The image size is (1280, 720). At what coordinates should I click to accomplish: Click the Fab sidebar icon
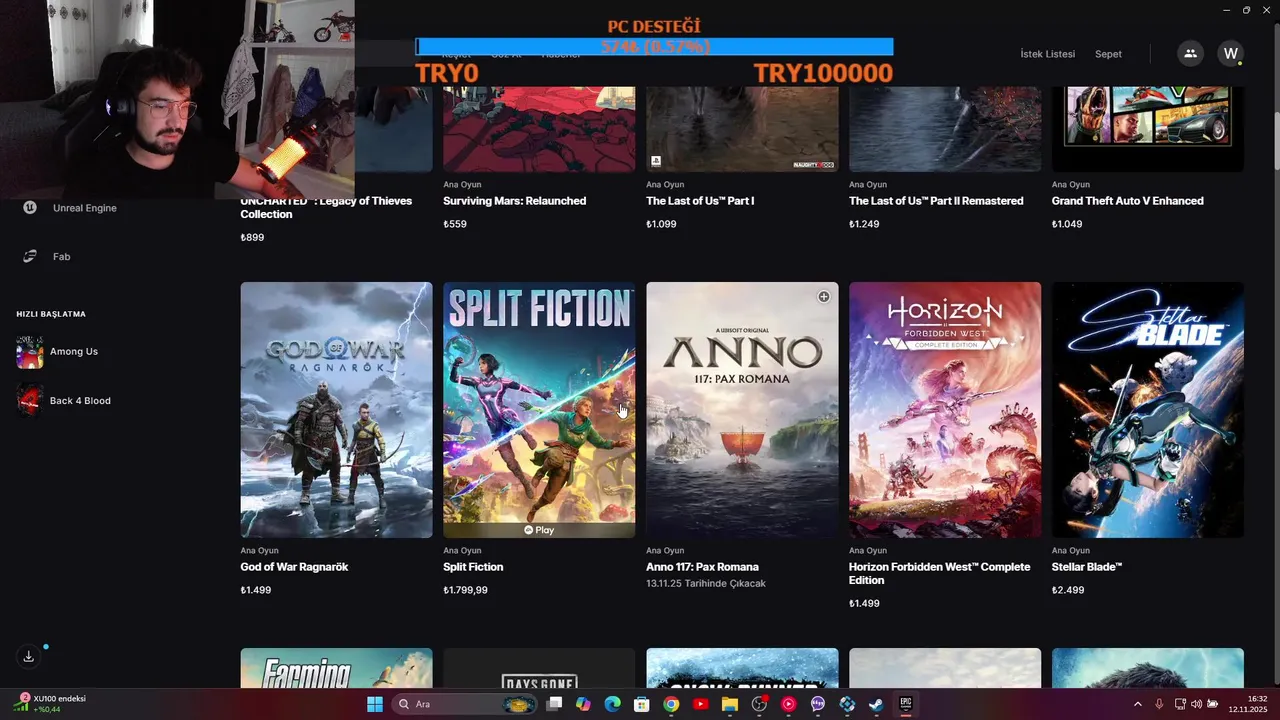pyautogui.click(x=30, y=257)
